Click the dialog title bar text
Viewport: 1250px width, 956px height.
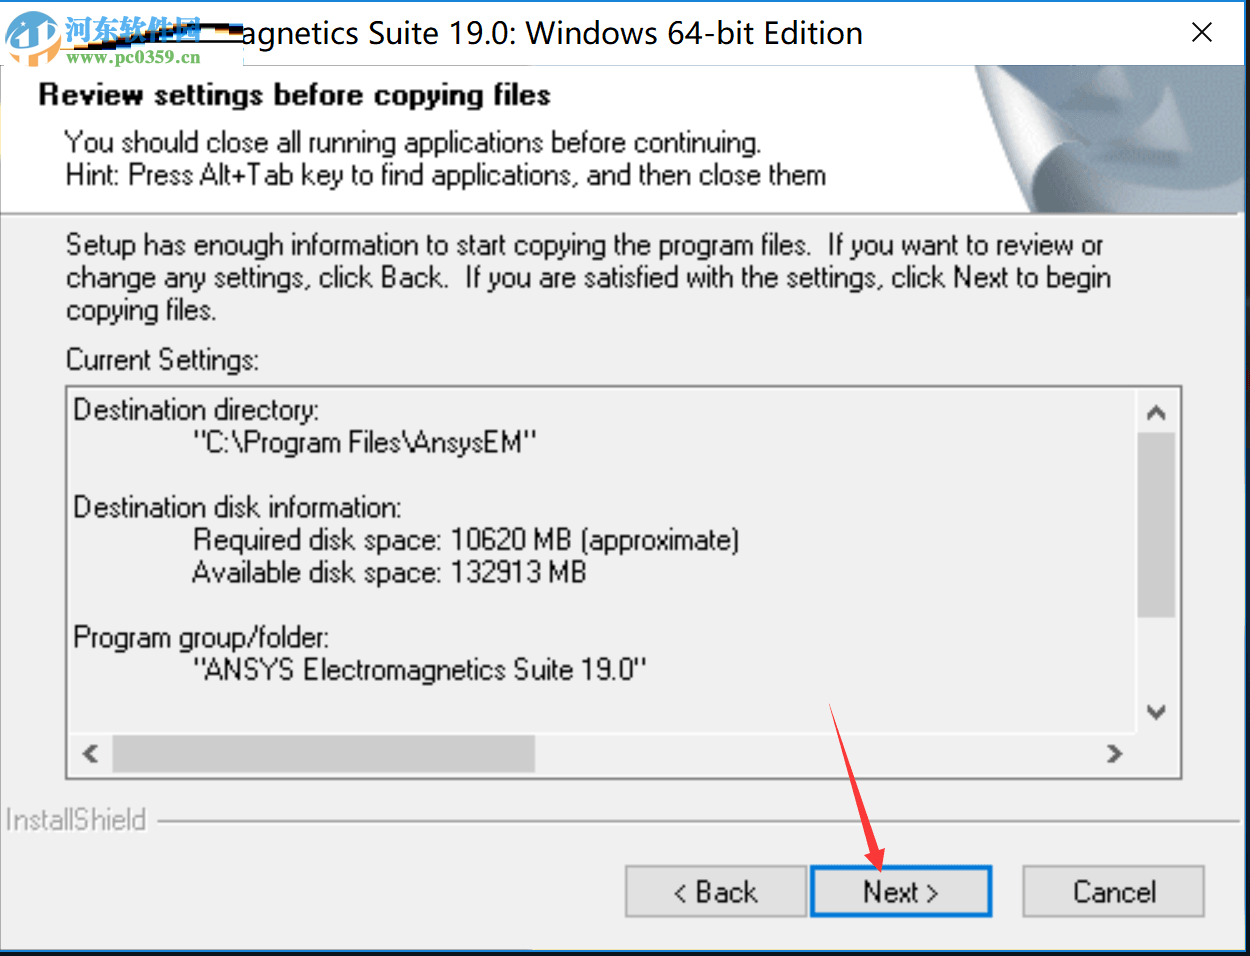tap(550, 33)
